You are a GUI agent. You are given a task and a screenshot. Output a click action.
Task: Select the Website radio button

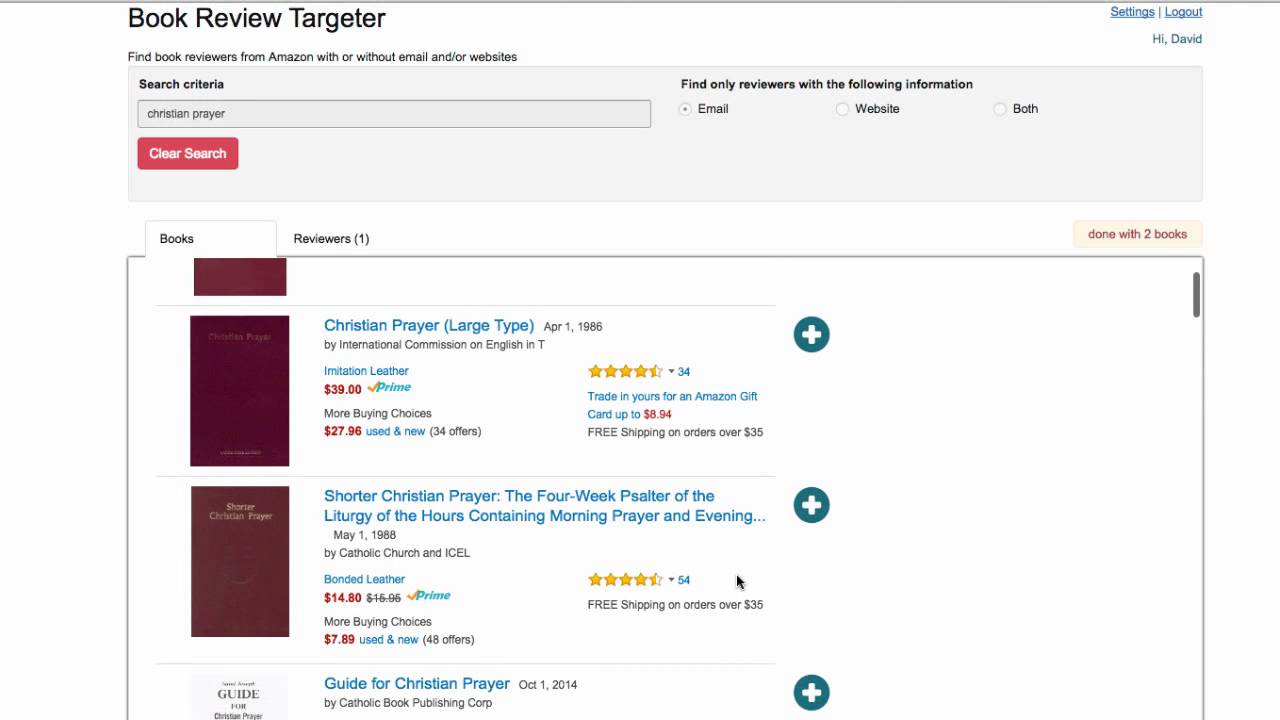[842, 109]
